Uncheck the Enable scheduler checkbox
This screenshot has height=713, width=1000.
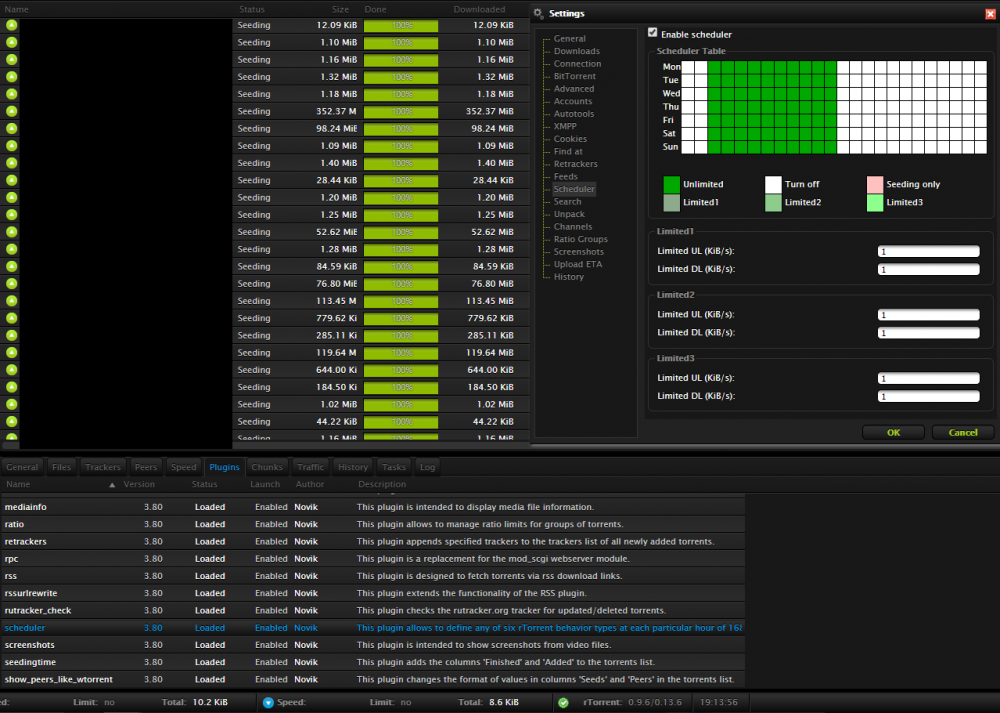click(x=652, y=33)
